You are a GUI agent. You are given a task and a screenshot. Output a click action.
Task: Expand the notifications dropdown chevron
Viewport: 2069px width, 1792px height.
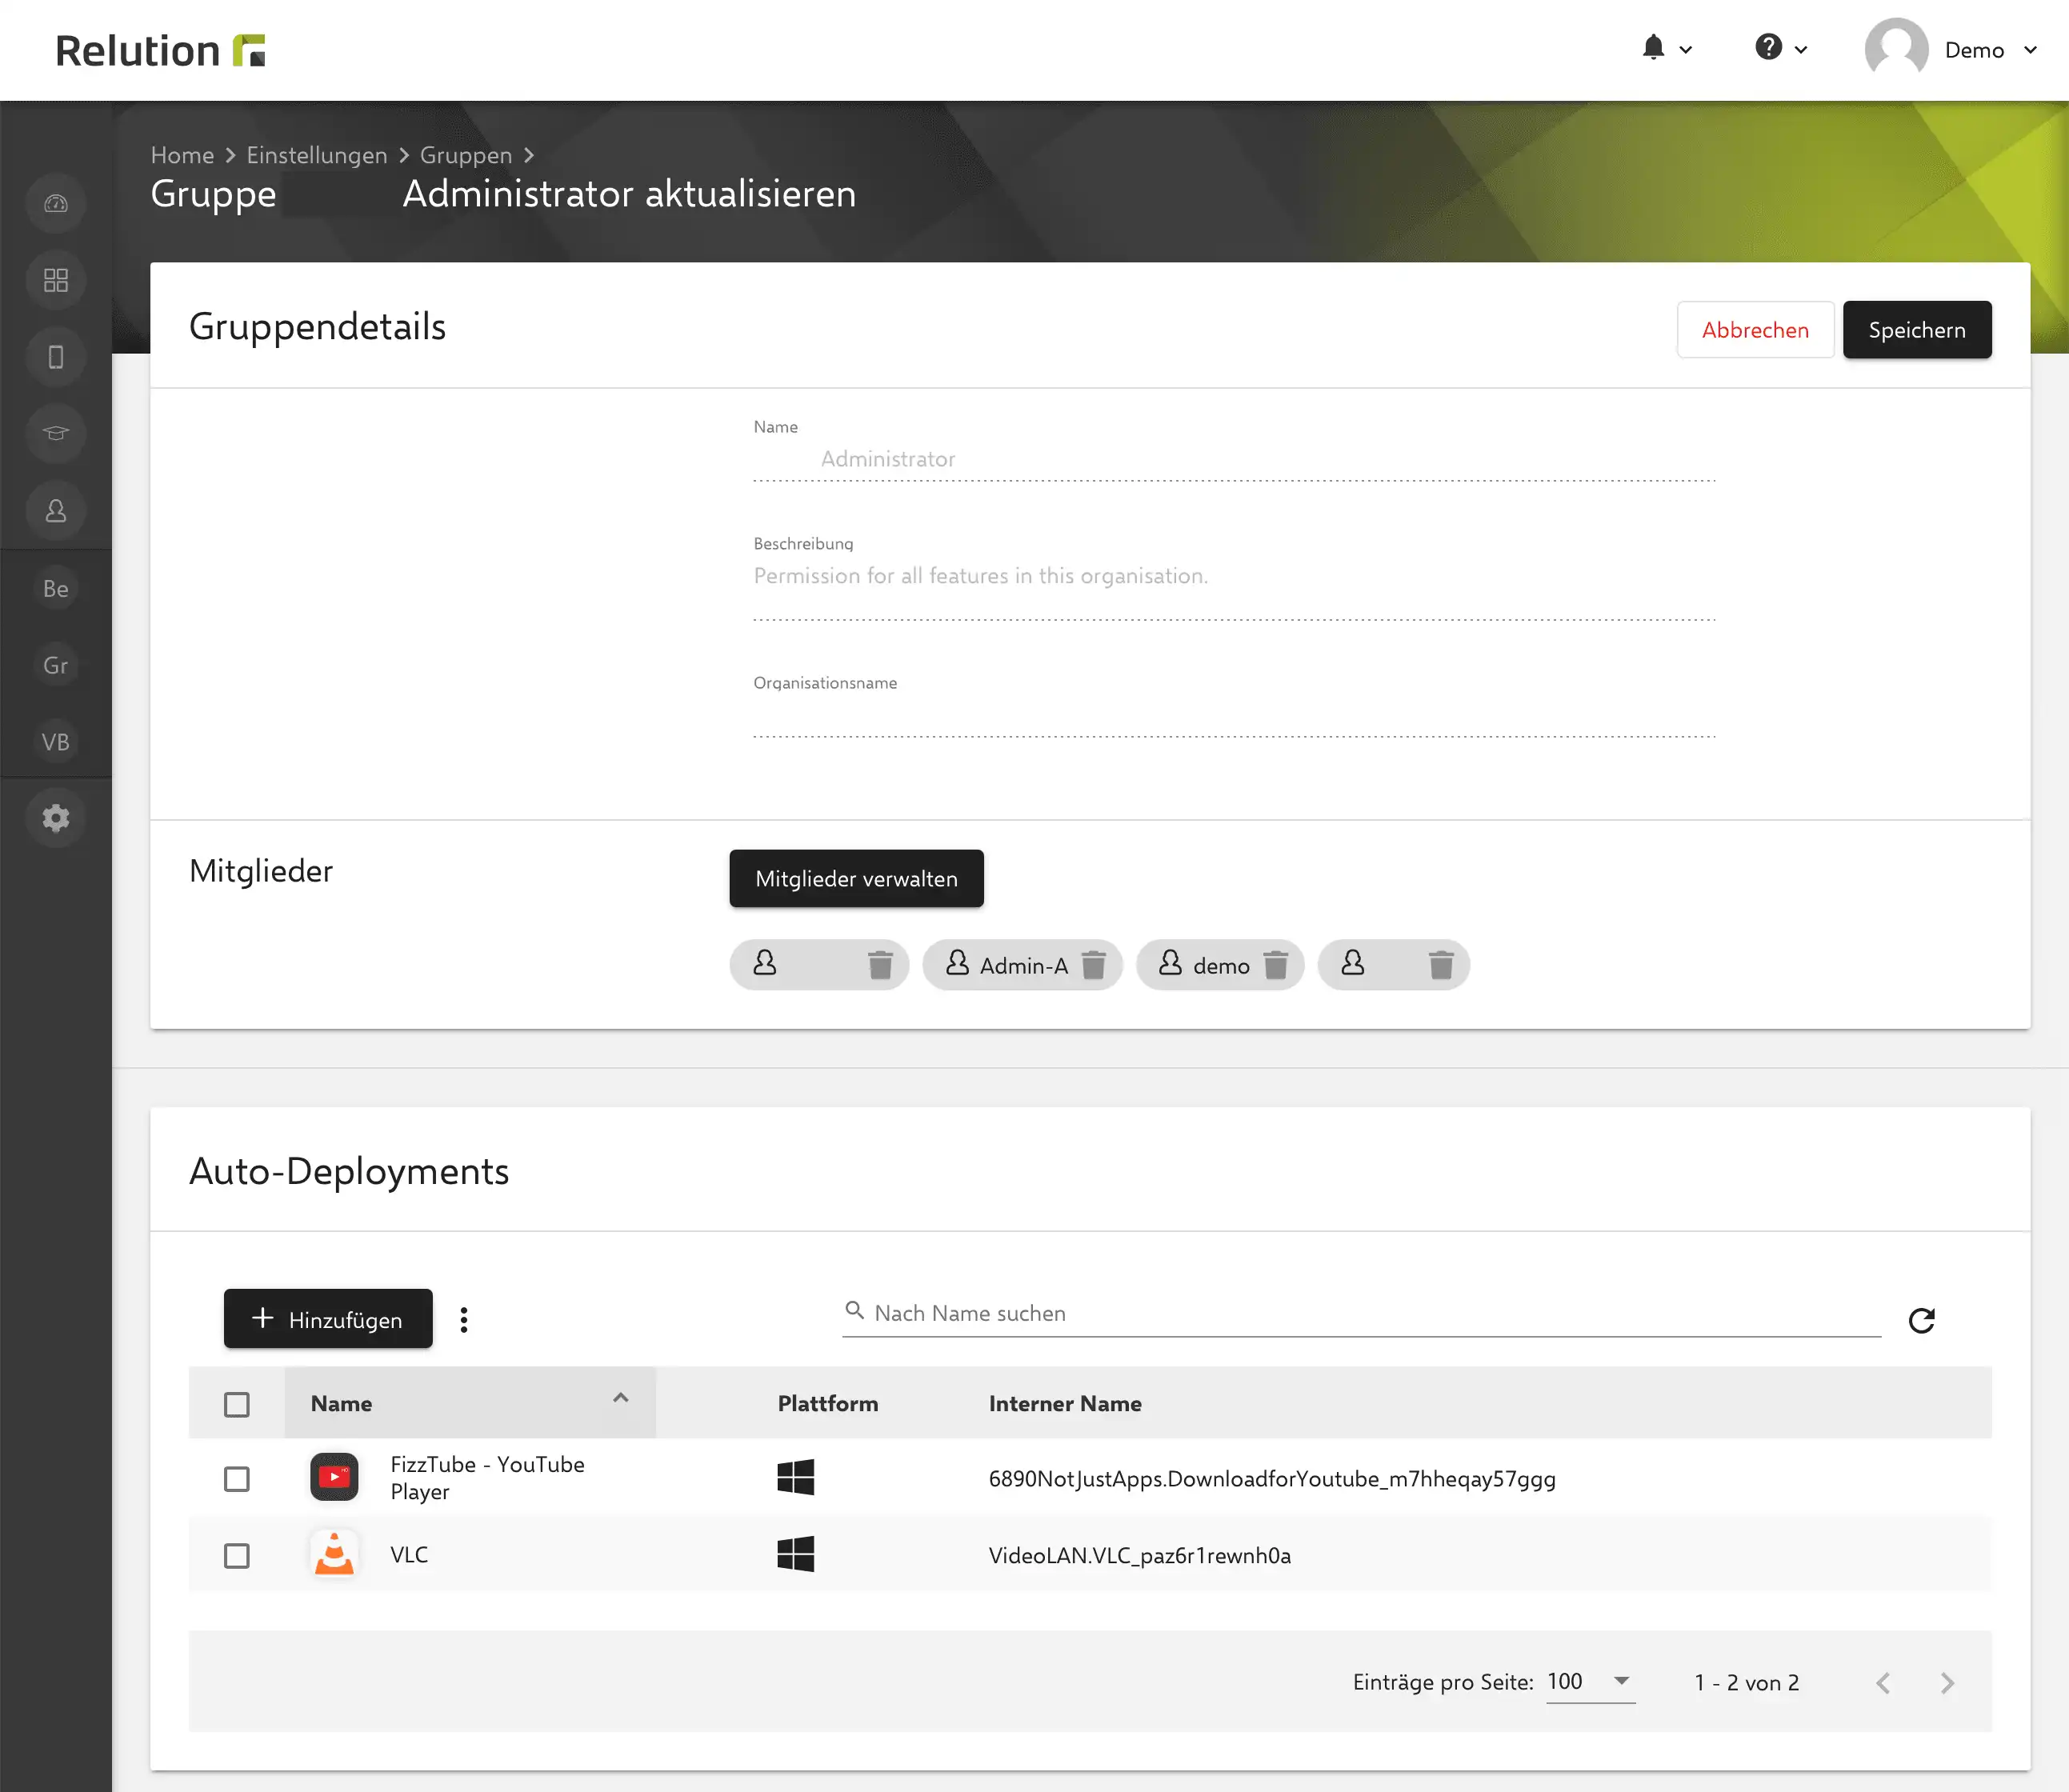[1686, 50]
